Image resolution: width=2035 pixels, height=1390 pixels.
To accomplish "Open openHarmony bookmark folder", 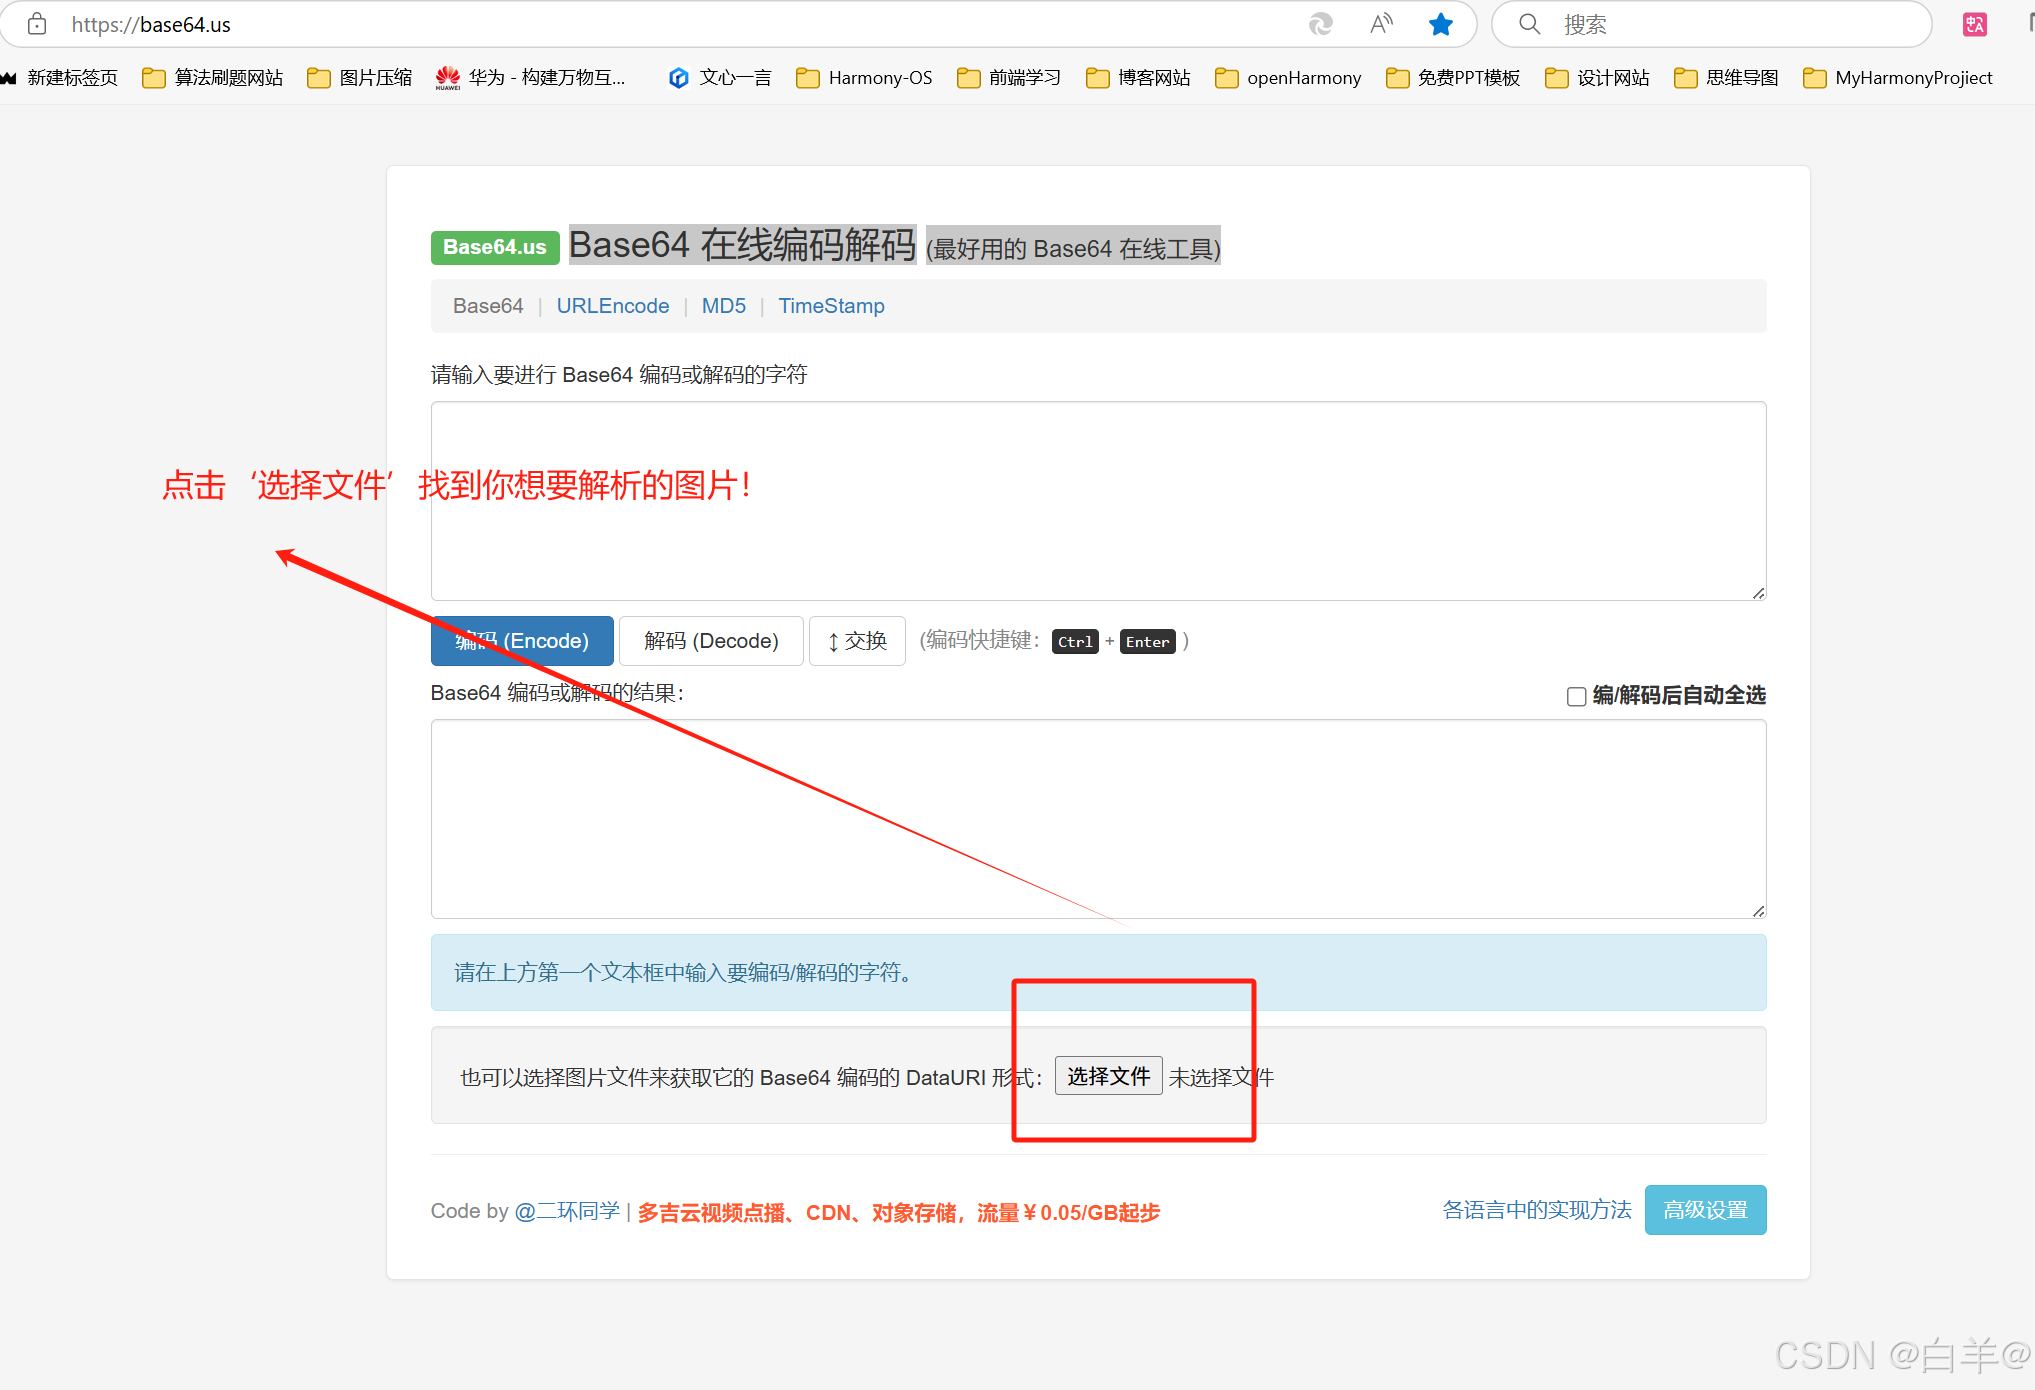I will coord(1288,78).
